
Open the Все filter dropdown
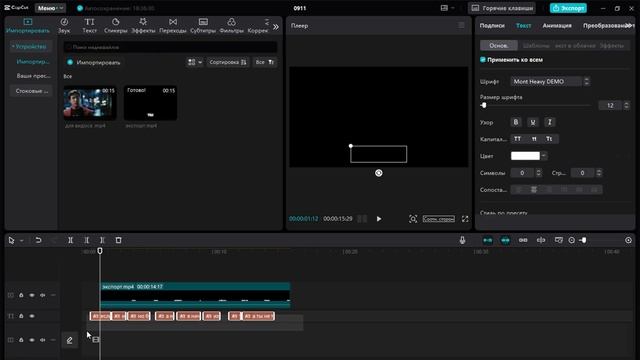click(x=264, y=62)
